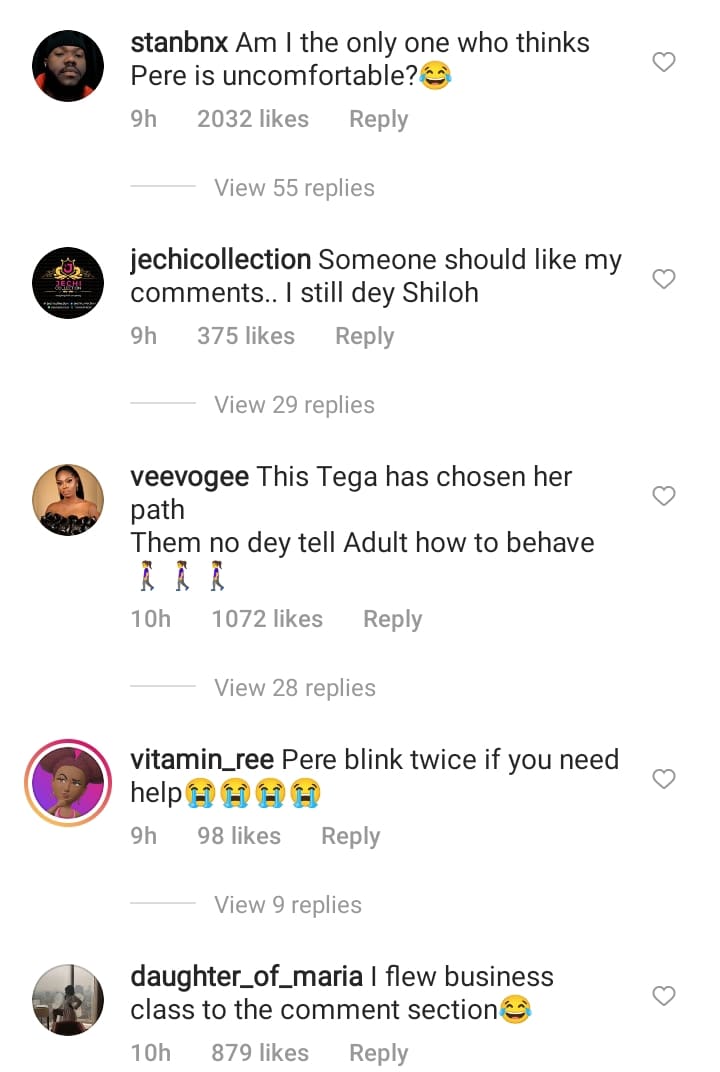
Task: Expand View 9 replies thread
Action: [x=287, y=905]
